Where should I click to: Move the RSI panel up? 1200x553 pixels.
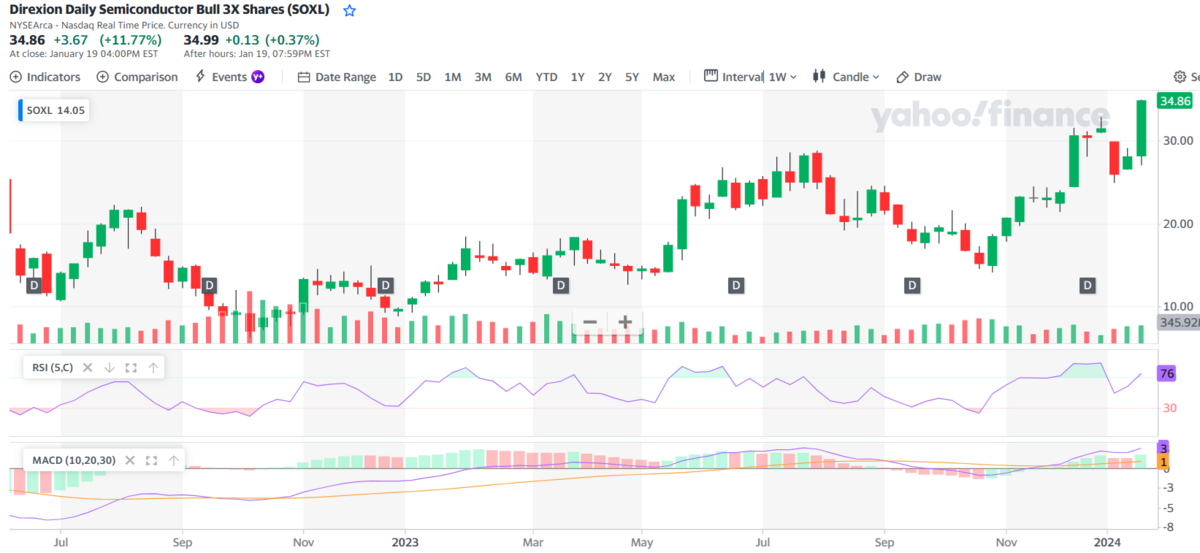coord(153,367)
